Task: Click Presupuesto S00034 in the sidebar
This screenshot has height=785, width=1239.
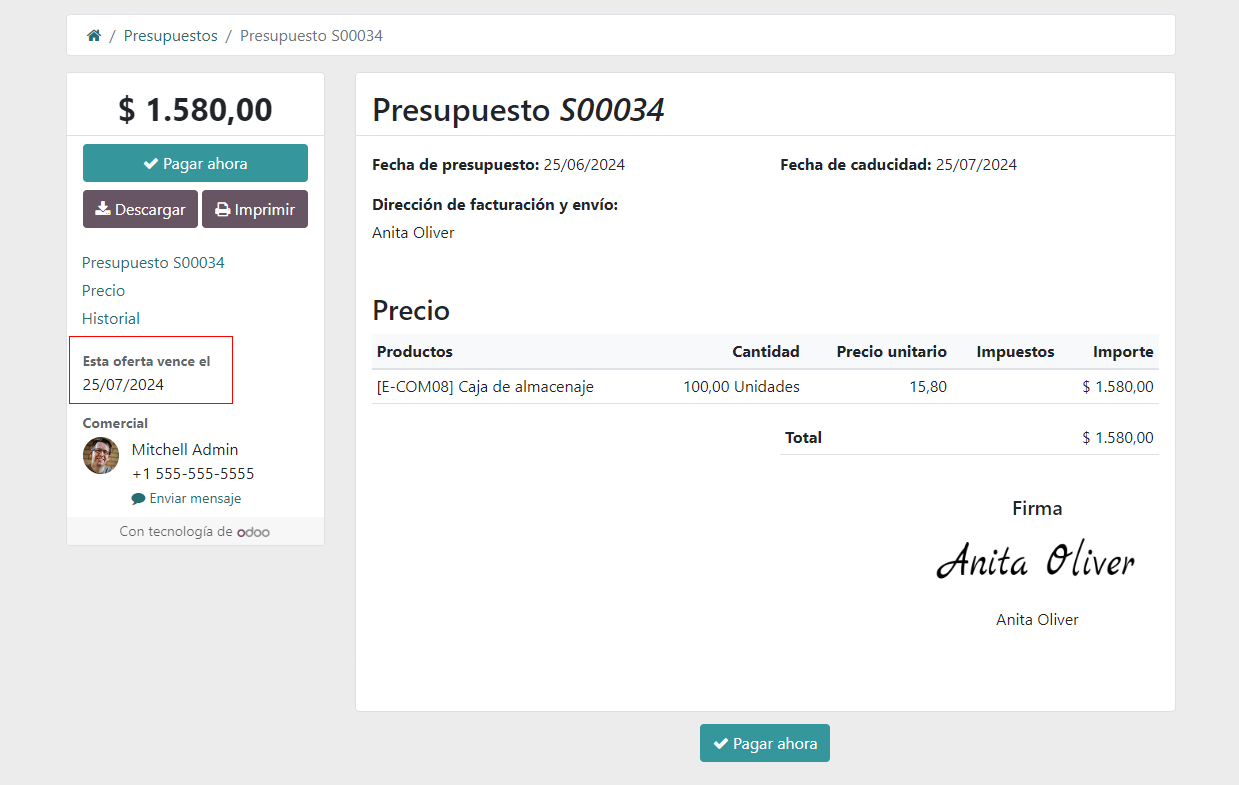Action: 153,262
